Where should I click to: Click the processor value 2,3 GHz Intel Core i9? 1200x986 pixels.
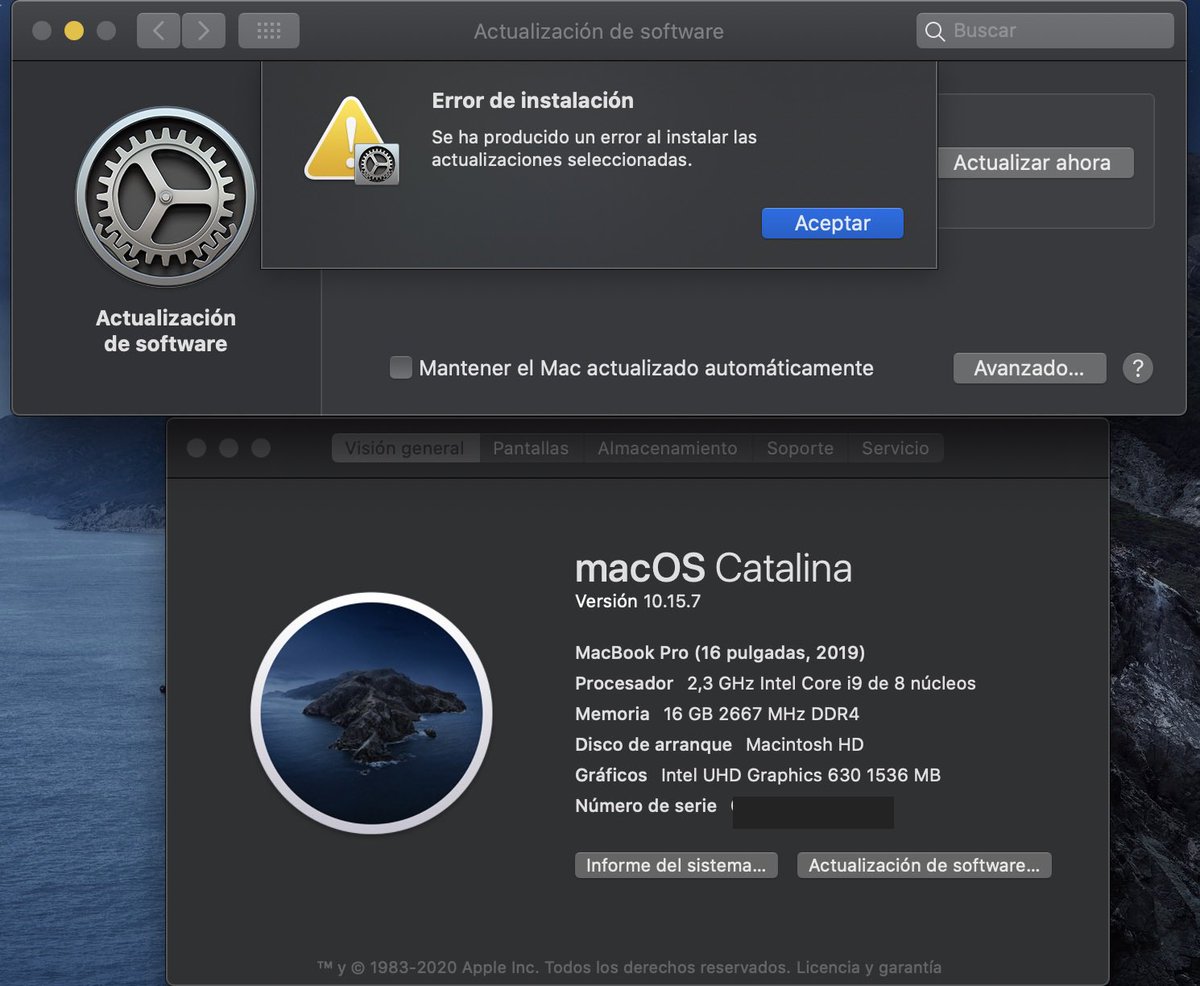pyautogui.click(x=831, y=684)
